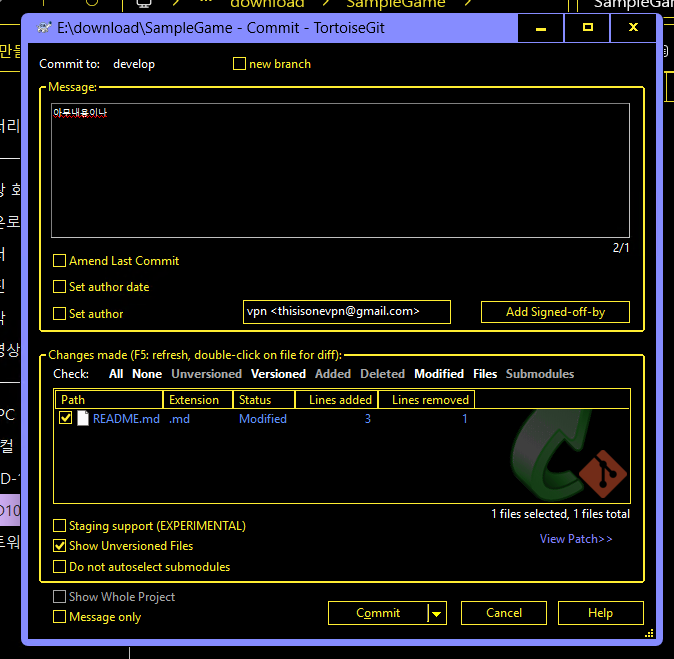Click download in Explorer breadcrumb behind
The image size is (674, 659).
[x=267, y=4]
